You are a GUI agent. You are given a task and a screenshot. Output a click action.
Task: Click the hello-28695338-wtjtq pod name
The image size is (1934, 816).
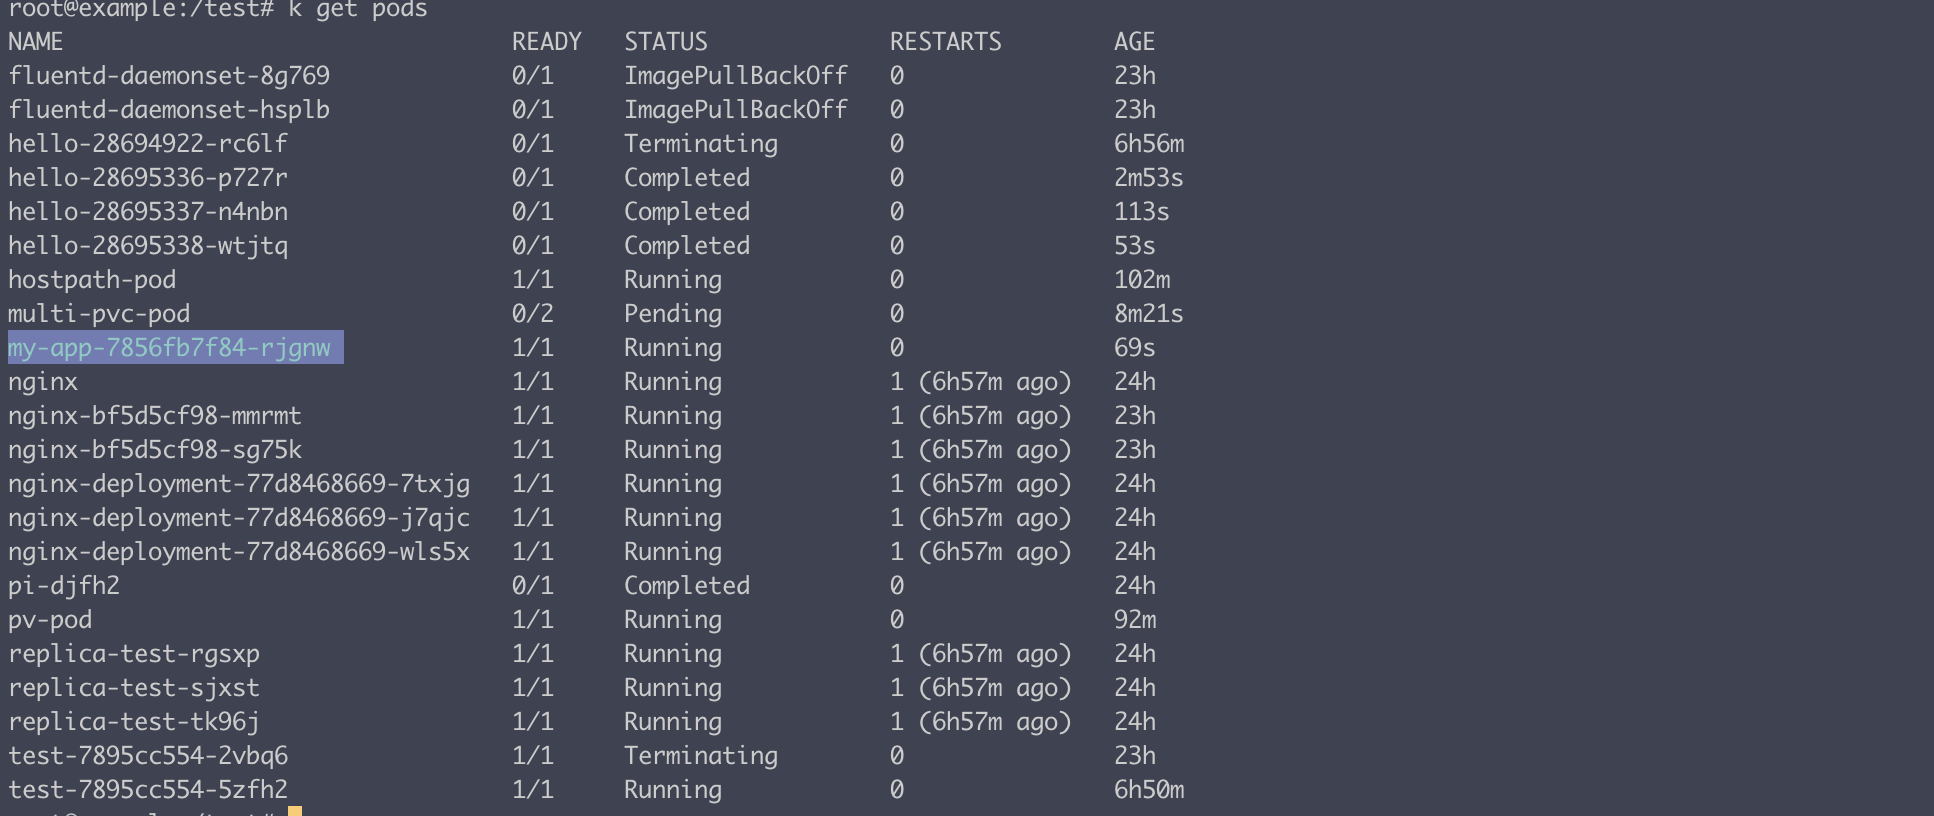click(x=148, y=246)
